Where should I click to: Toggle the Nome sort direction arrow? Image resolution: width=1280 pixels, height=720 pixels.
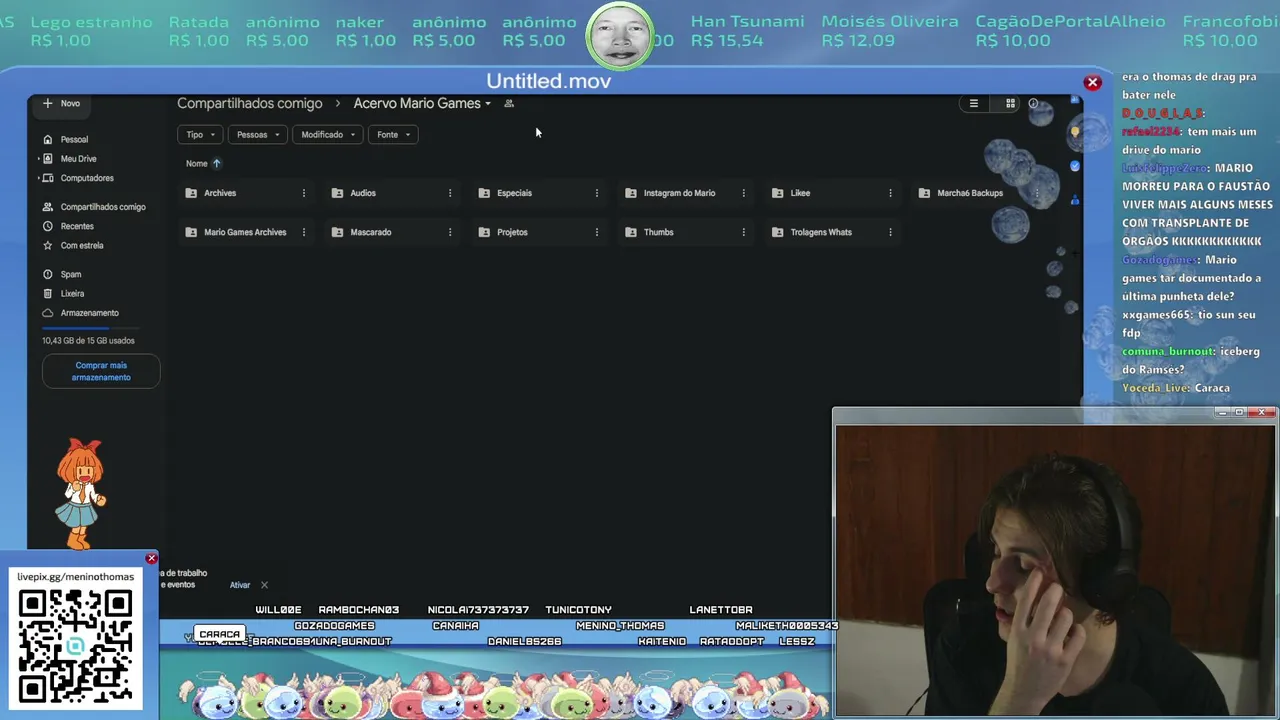216,163
